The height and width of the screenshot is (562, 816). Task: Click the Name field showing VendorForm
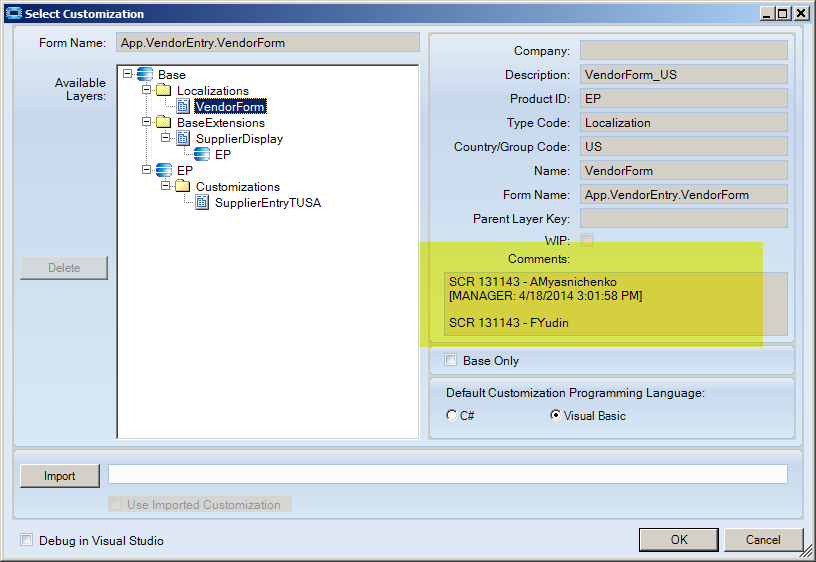684,170
